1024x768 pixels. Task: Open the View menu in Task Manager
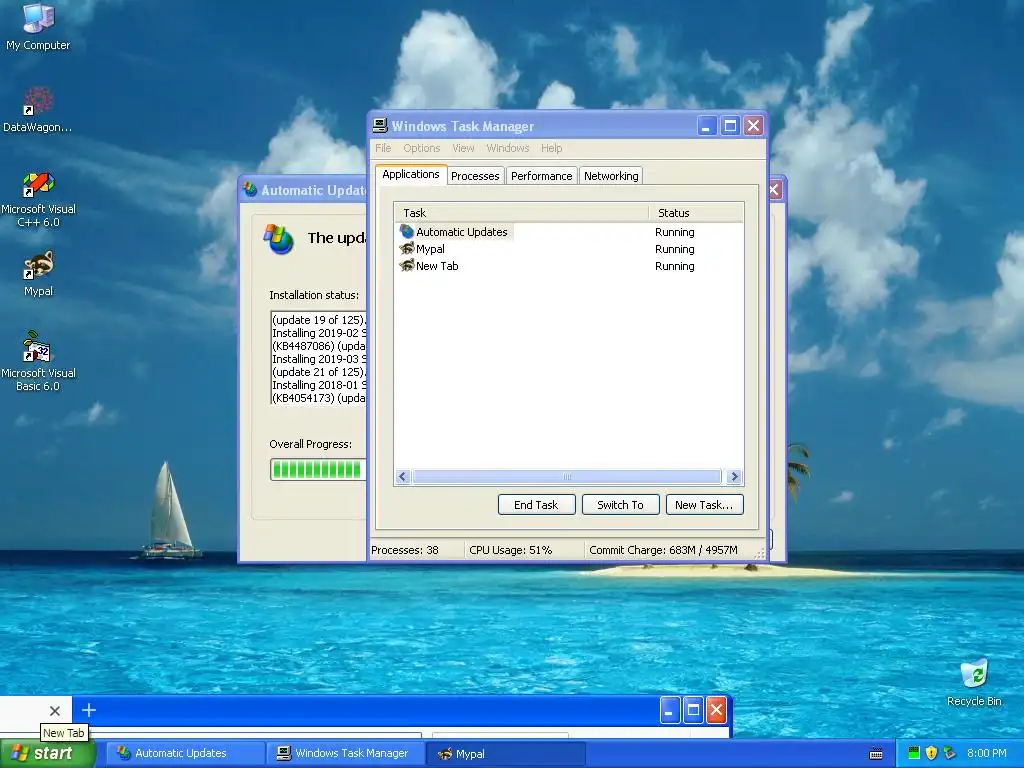[463, 148]
